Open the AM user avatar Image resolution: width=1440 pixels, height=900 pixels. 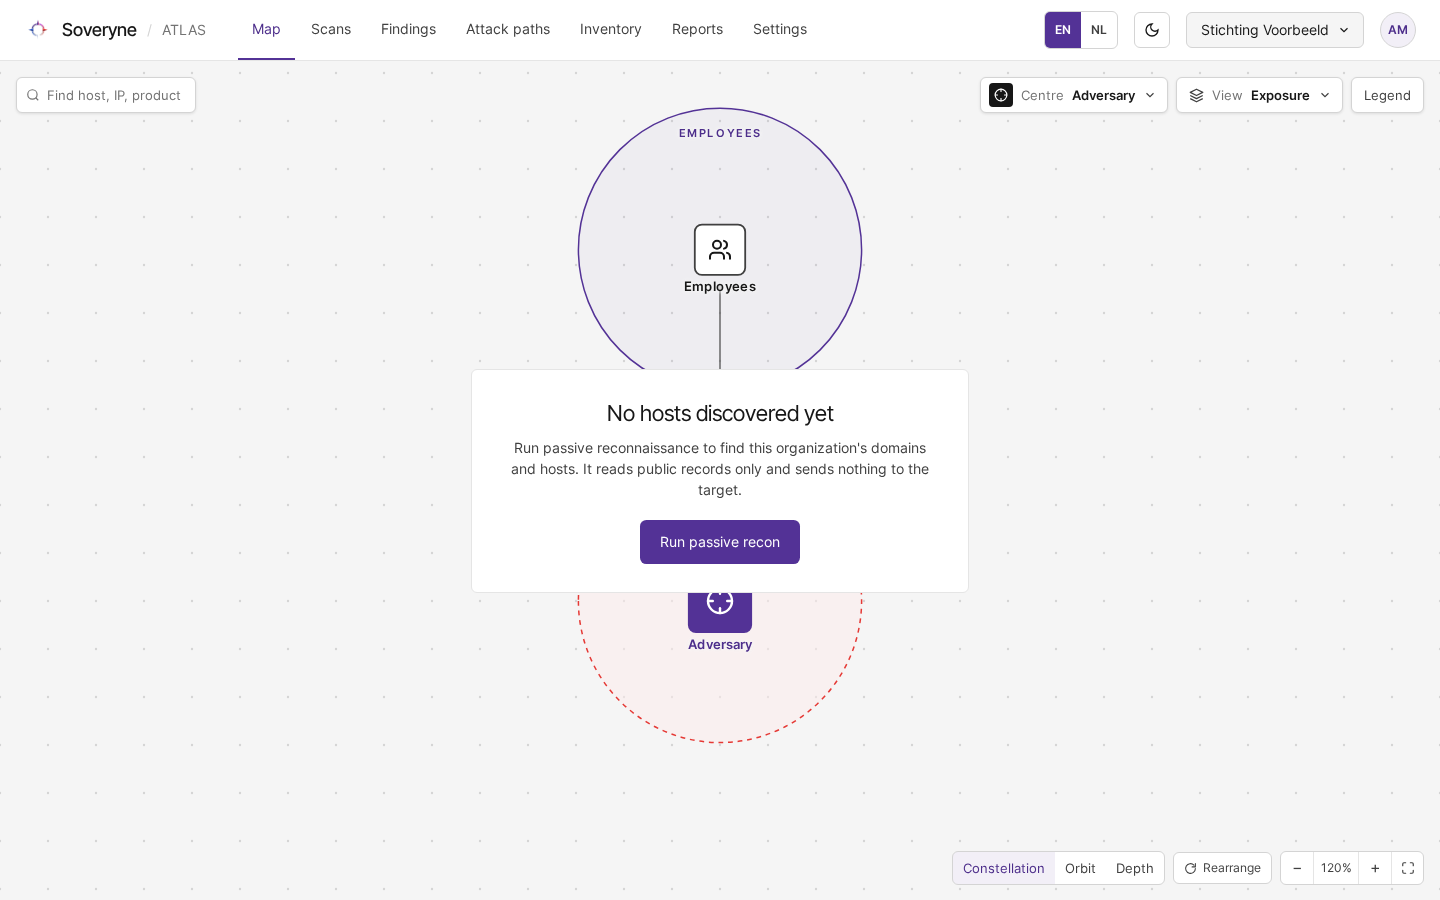tap(1398, 30)
